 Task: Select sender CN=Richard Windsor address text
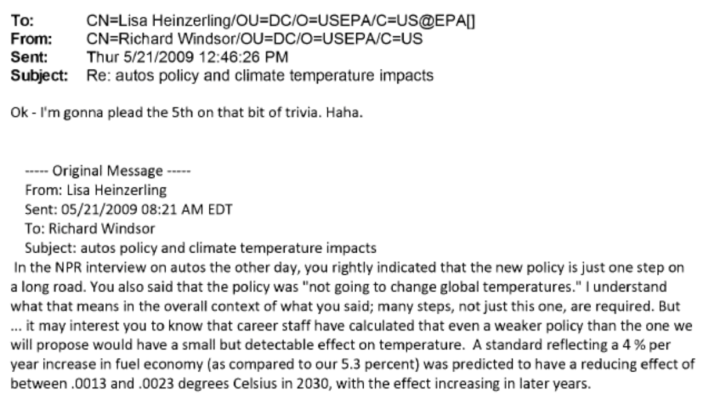(x=254, y=39)
